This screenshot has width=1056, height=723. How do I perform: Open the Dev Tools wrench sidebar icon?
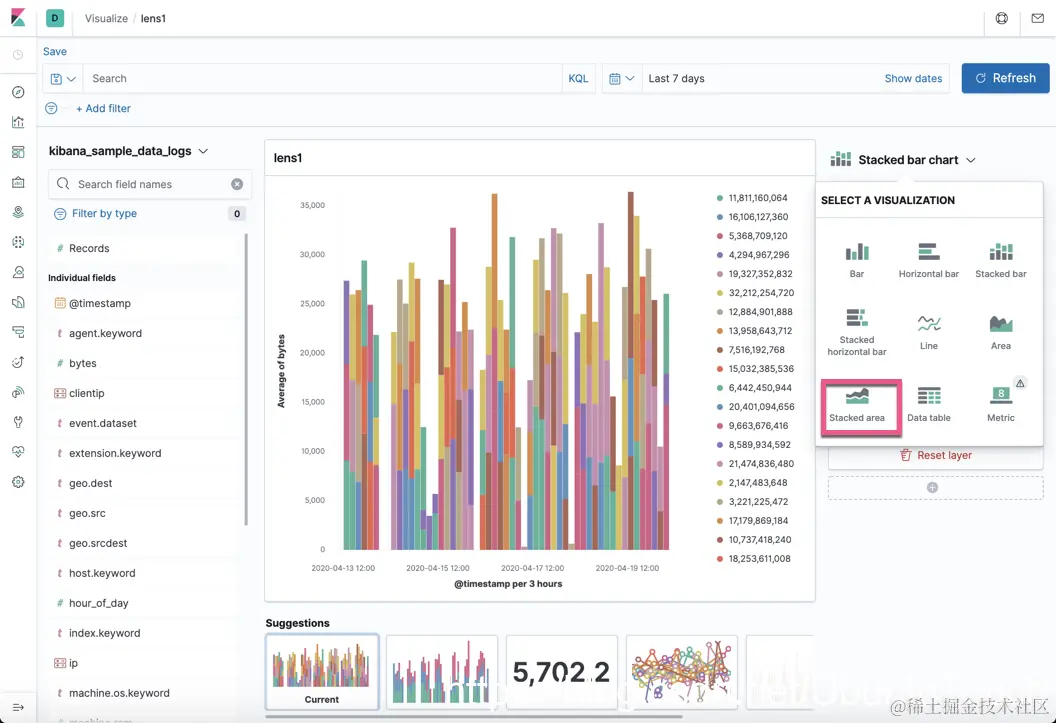(18, 422)
